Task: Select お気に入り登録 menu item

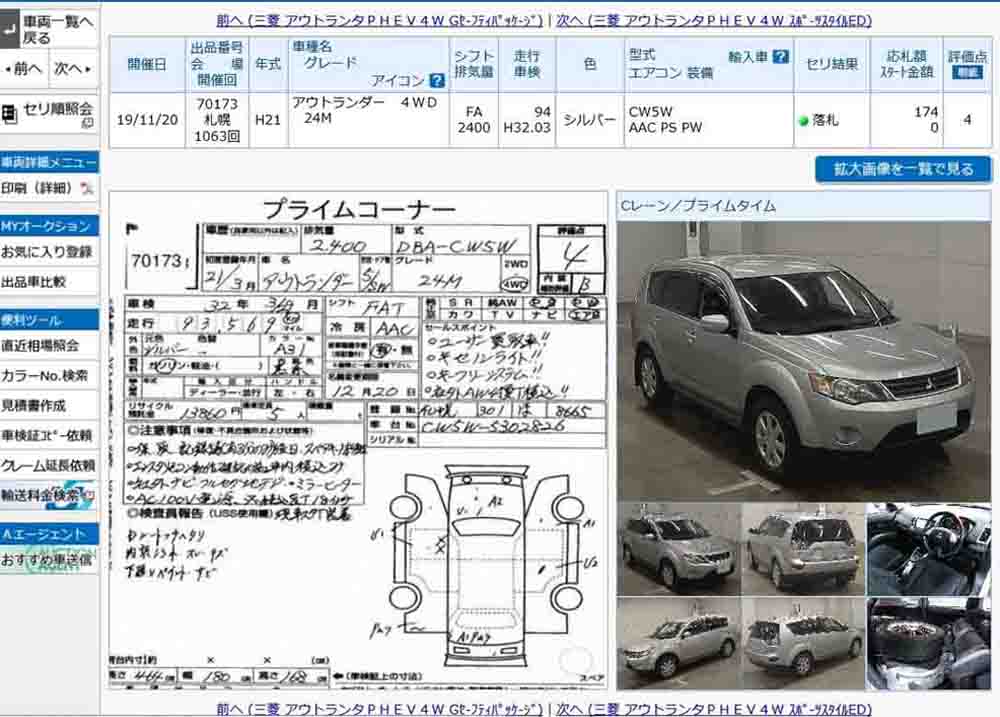Action: pos(49,252)
